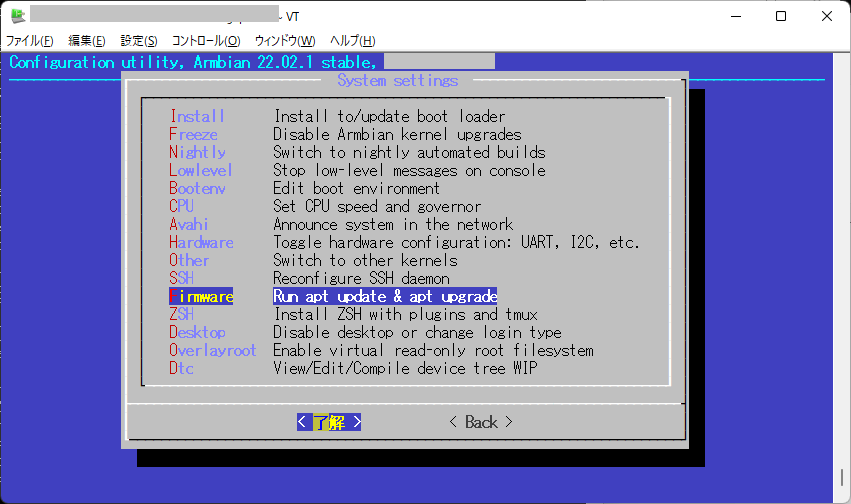The width and height of the screenshot is (851, 504).
Task: Click the Tera Term app icon in title bar
Action: click(x=18, y=16)
